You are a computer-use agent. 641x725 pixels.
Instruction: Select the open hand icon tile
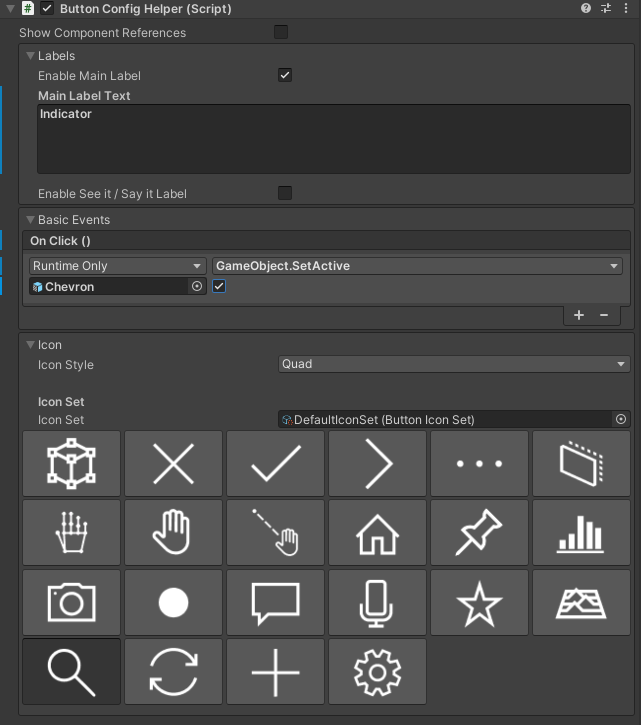coord(173,533)
